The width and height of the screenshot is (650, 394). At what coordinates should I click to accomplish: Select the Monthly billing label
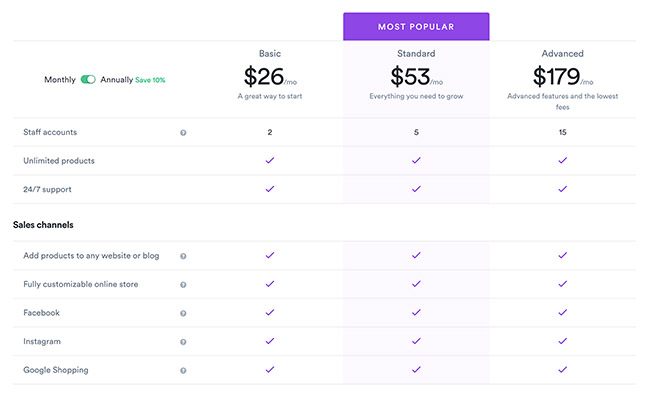60,80
